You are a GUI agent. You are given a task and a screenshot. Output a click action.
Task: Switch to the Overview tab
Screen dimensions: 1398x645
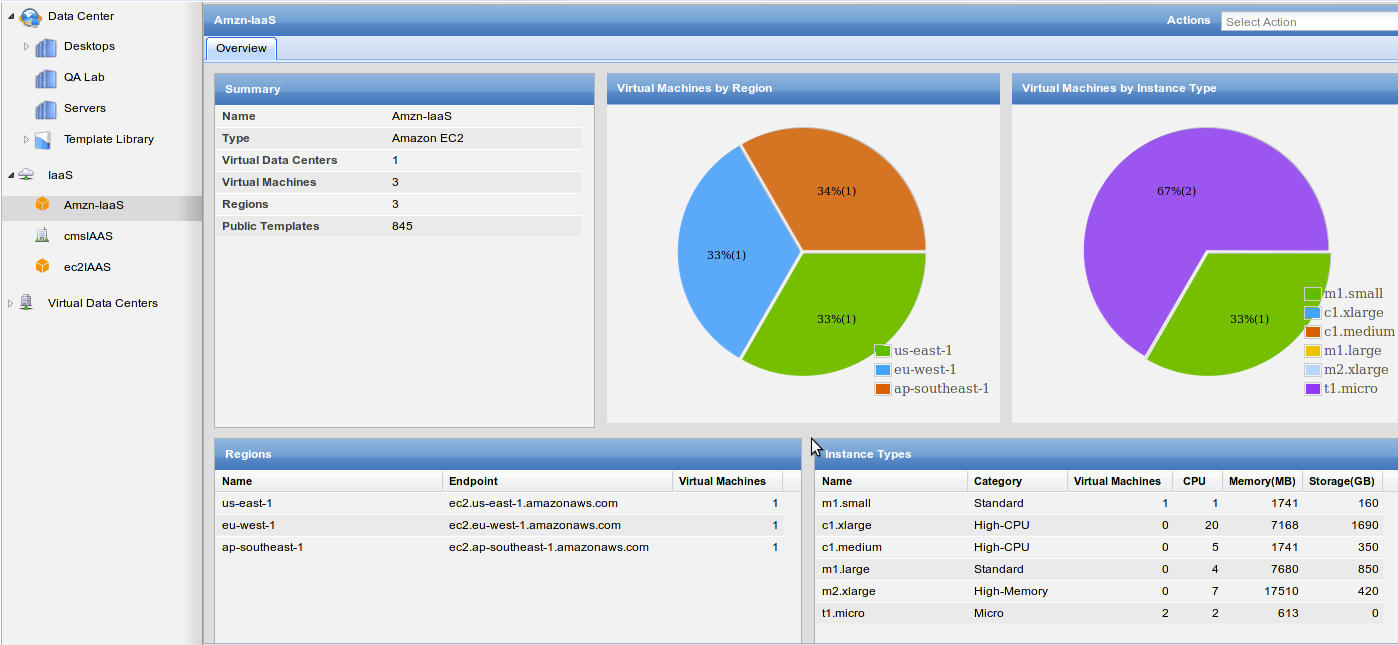241,48
